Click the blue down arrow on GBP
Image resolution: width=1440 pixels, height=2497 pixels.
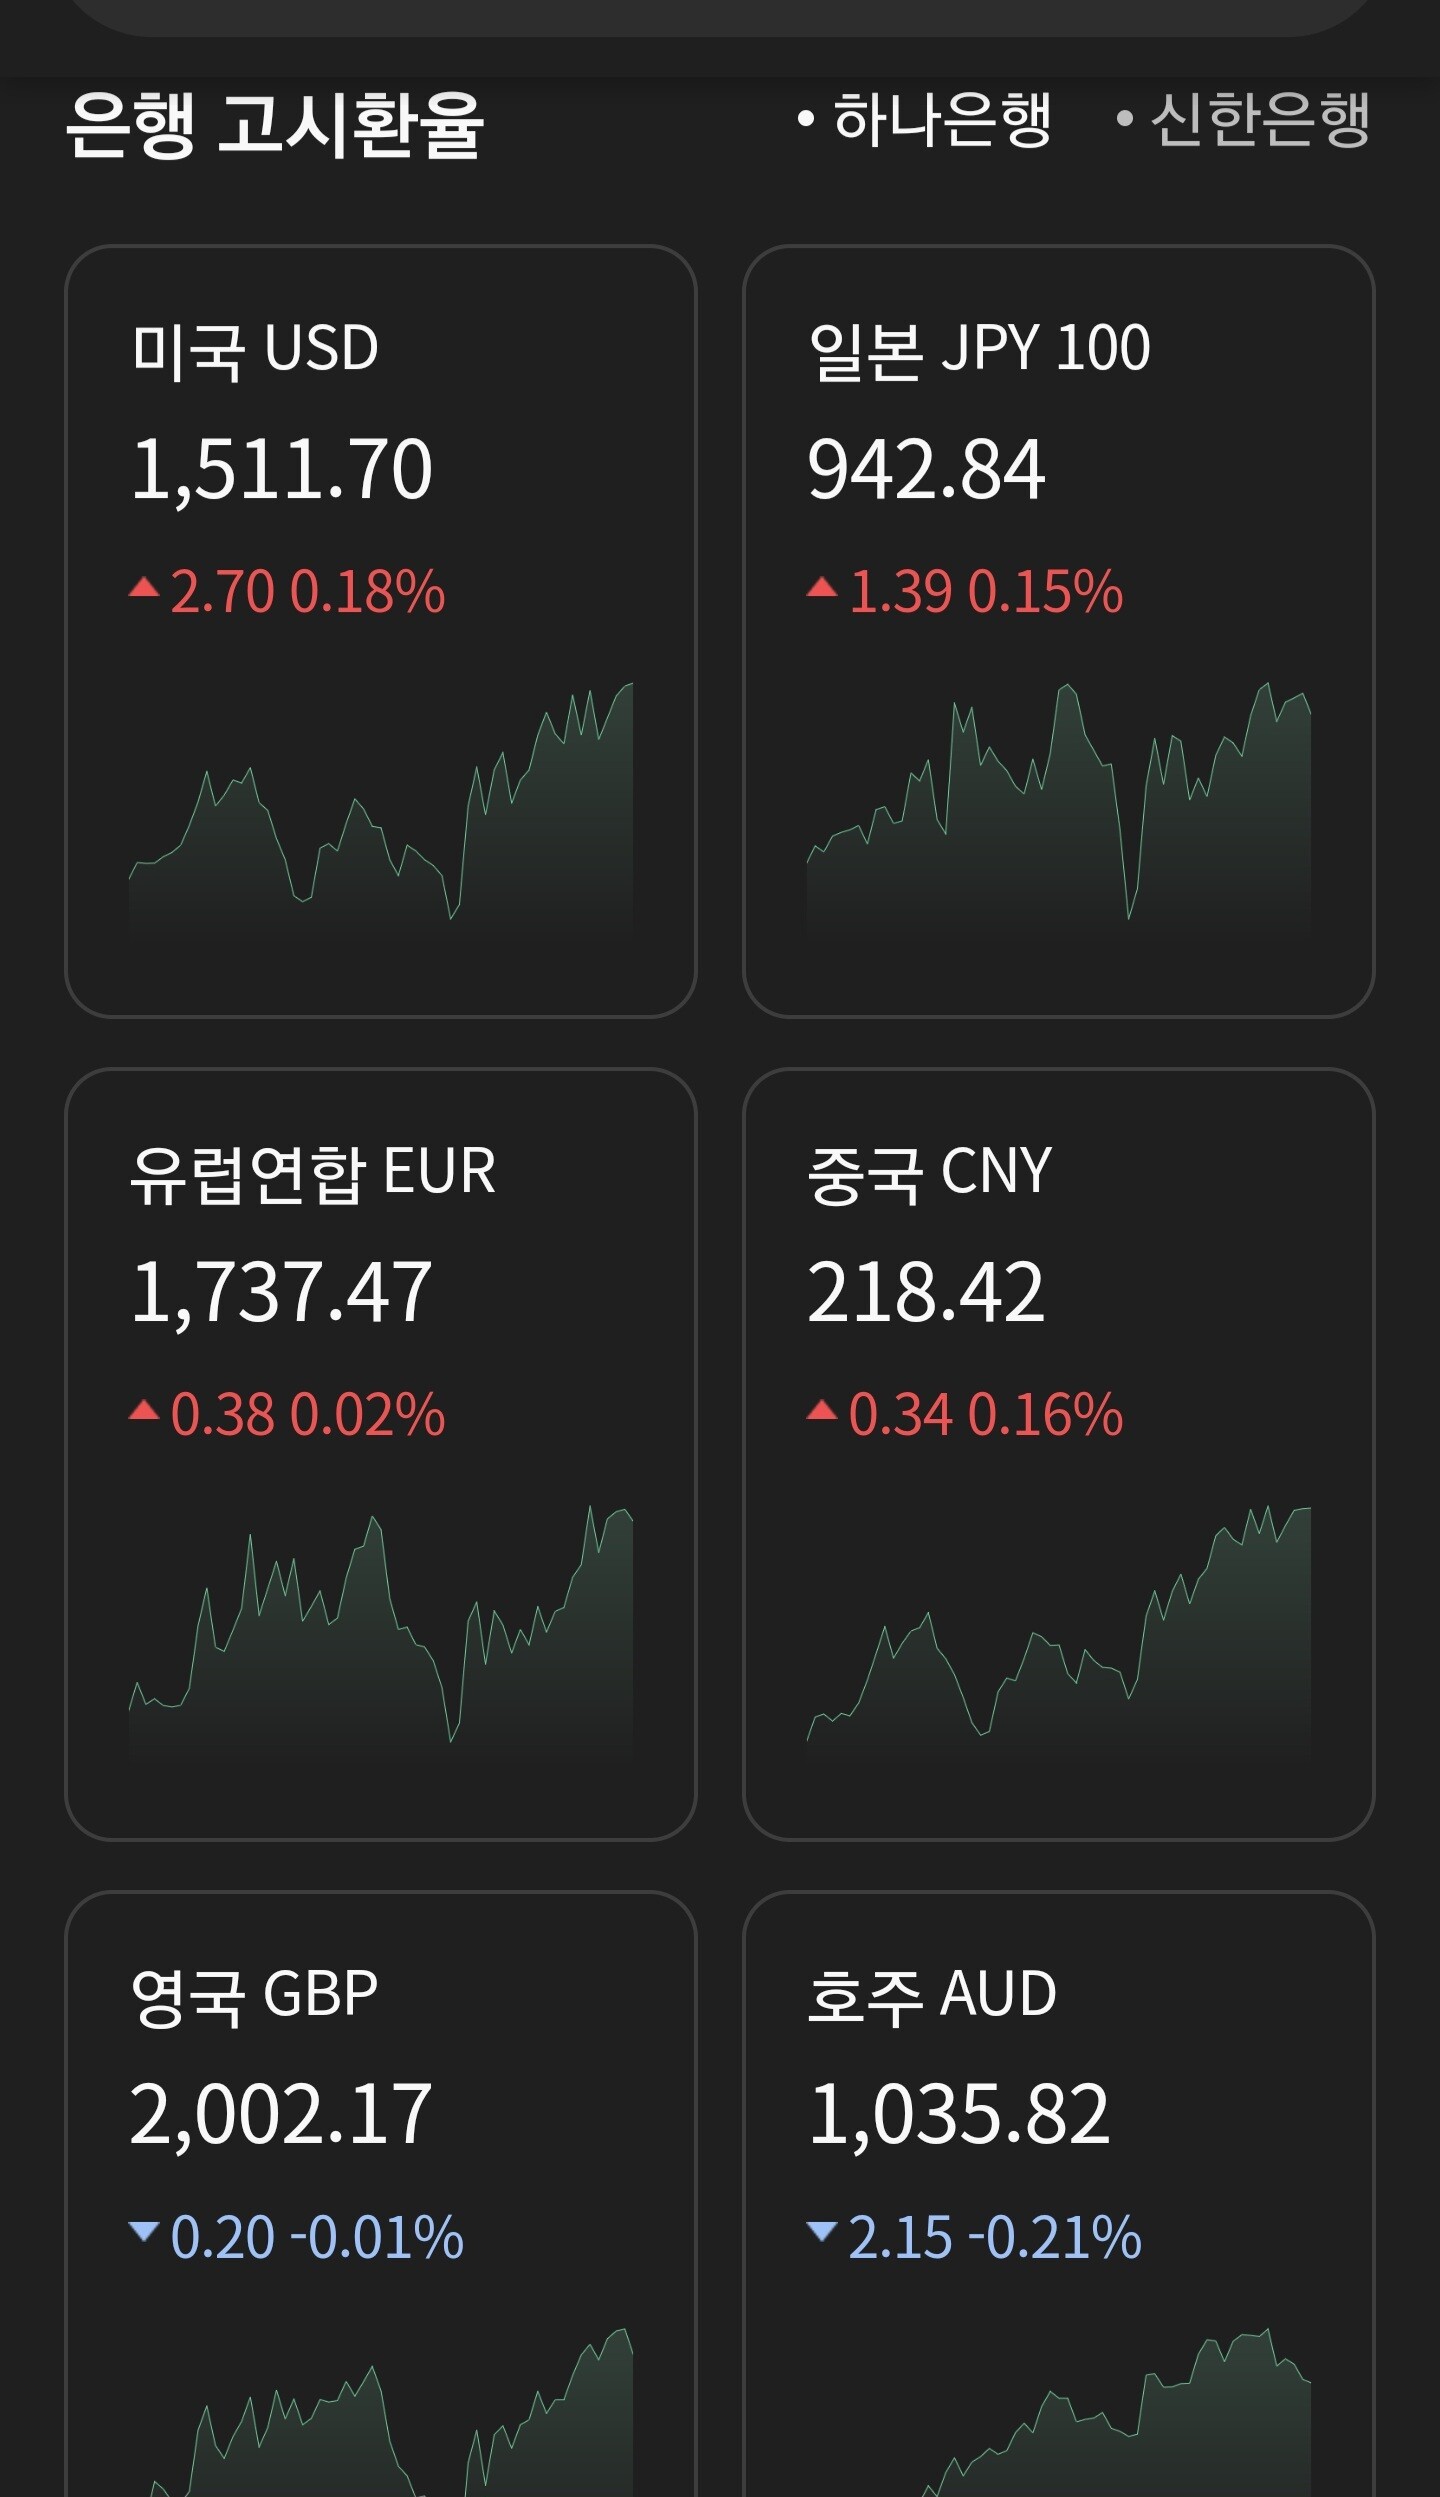(x=144, y=2231)
